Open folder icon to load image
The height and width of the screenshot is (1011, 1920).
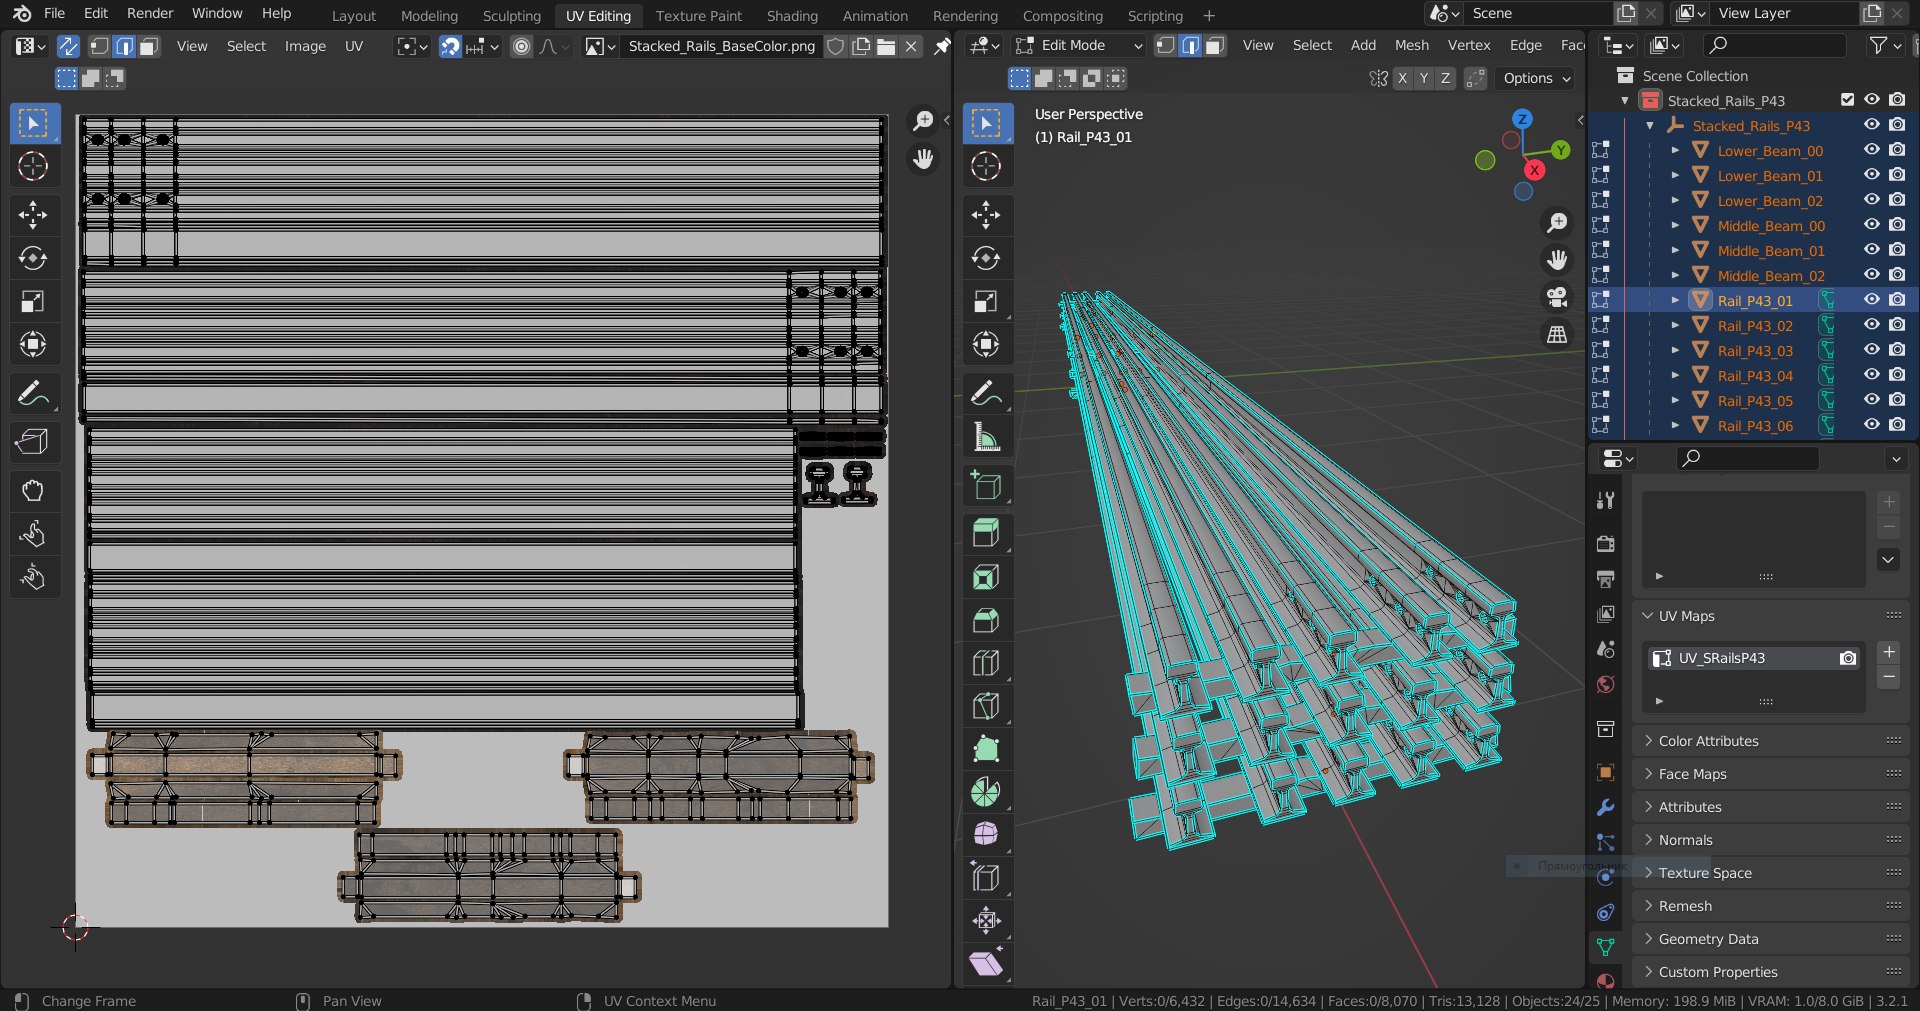(x=886, y=46)
